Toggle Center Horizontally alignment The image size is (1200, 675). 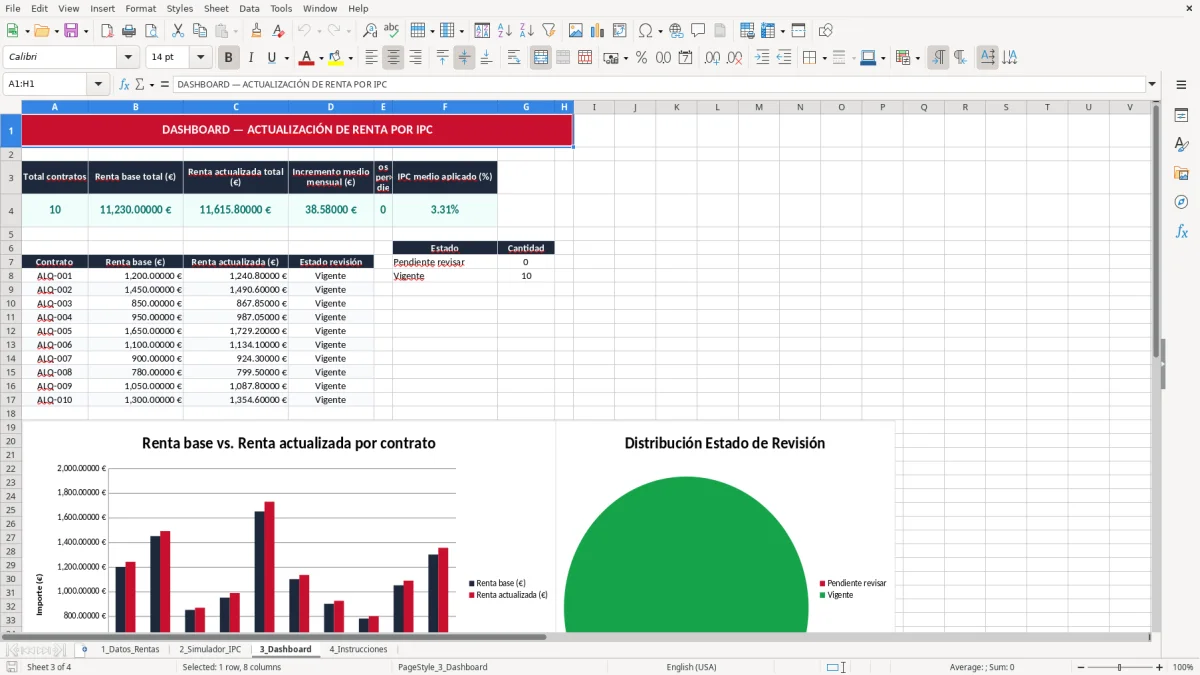393,58
